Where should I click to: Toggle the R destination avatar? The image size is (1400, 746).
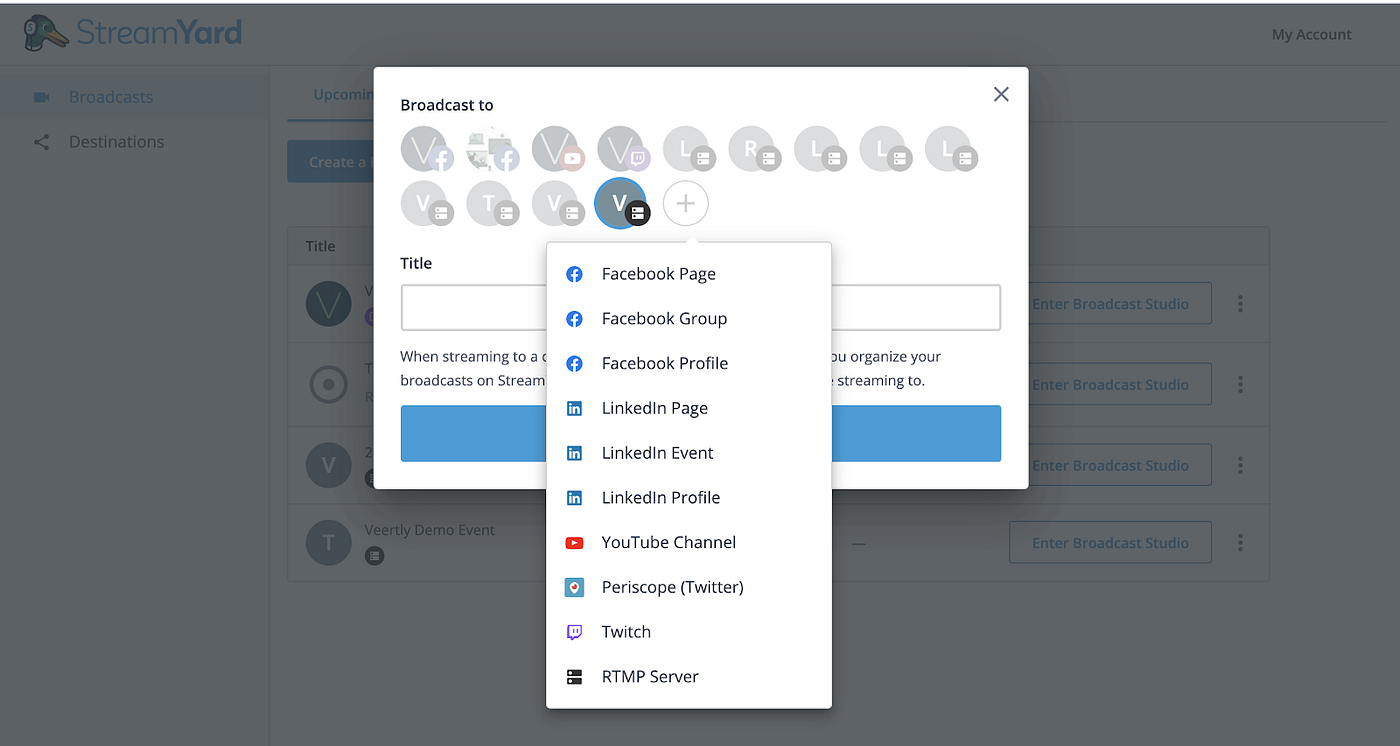(753, 149)
